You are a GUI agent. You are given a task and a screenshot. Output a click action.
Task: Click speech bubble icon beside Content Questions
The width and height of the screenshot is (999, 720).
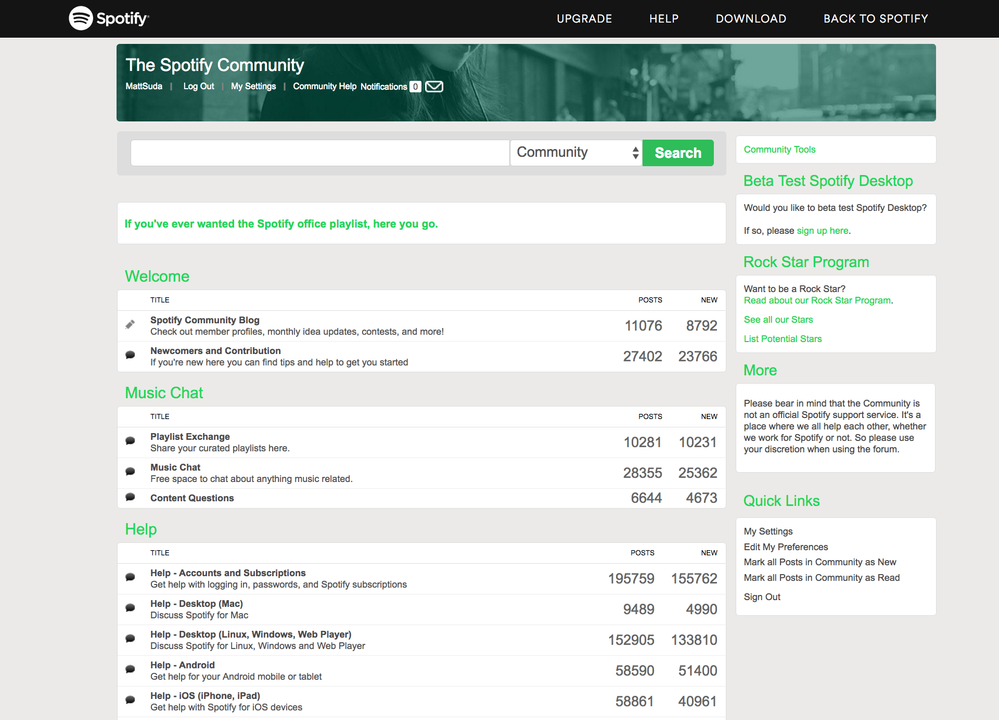(130, 497)
